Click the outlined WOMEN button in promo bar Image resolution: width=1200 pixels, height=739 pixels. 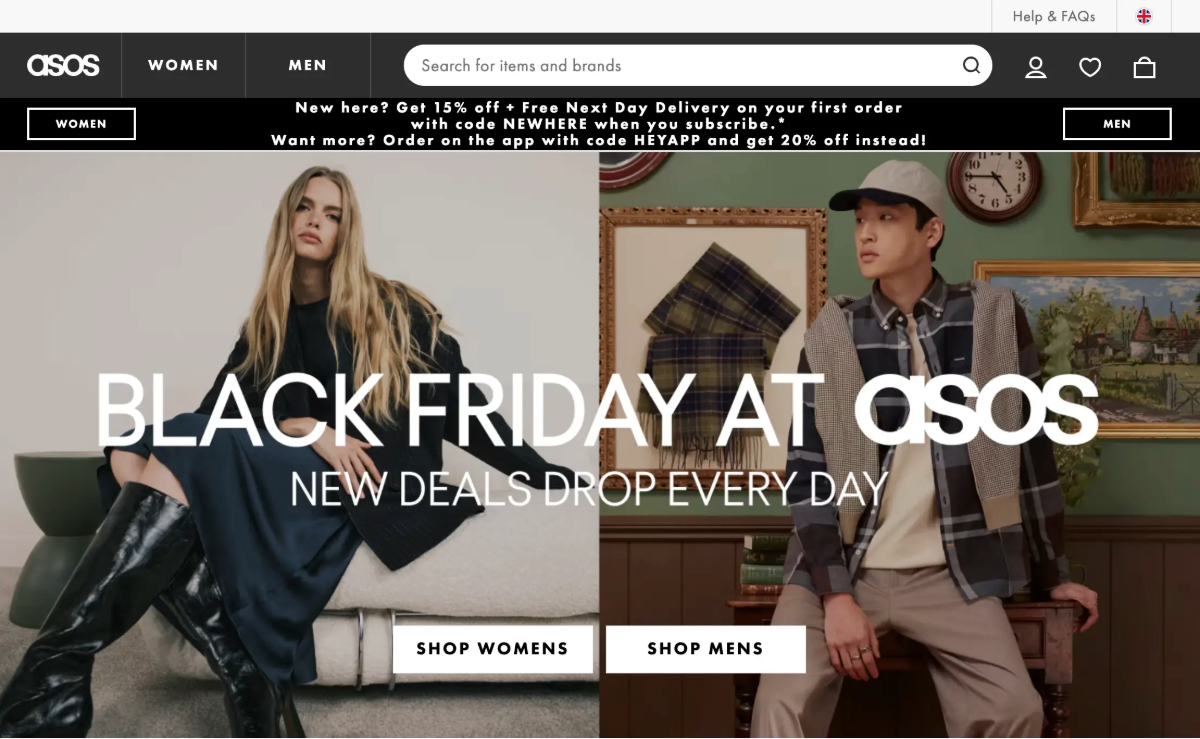coord(81,124)
